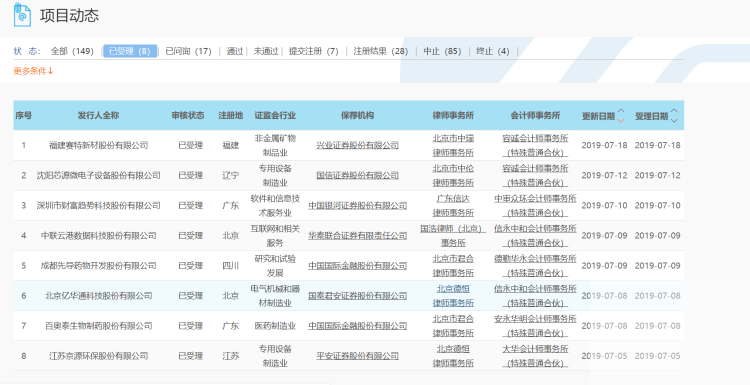Click the 保荐机构 column header
Viewport: 750px width, 385px height.
pyautogui.click(x=357, y=116)
